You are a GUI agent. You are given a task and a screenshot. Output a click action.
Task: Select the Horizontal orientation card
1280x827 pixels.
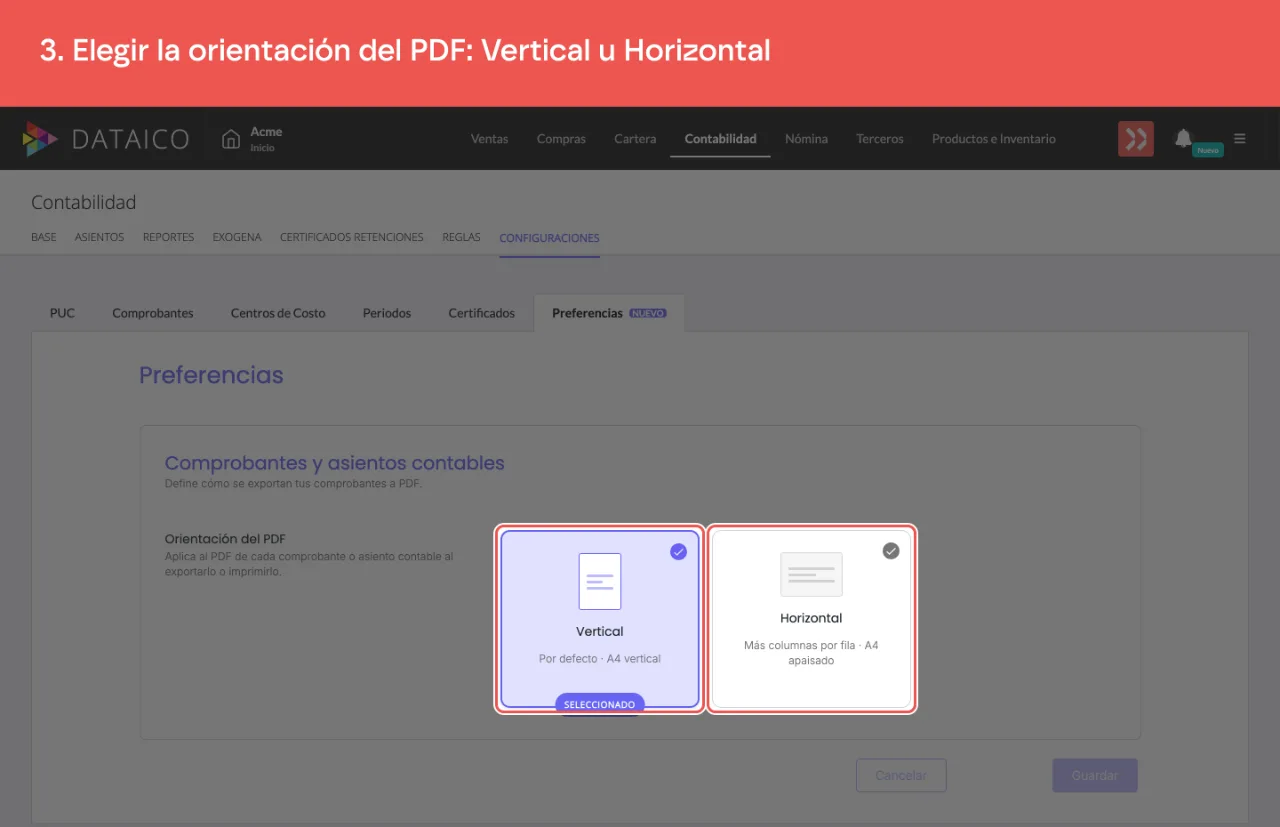coord(811,619)
